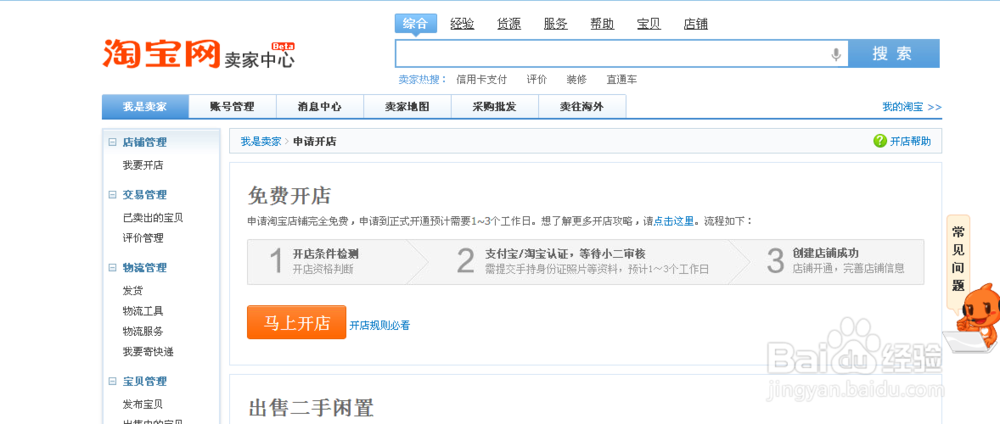Click the 店铺管理 section heading
The width and height of the screenshot is (1000, 424).
pos(145,142)
